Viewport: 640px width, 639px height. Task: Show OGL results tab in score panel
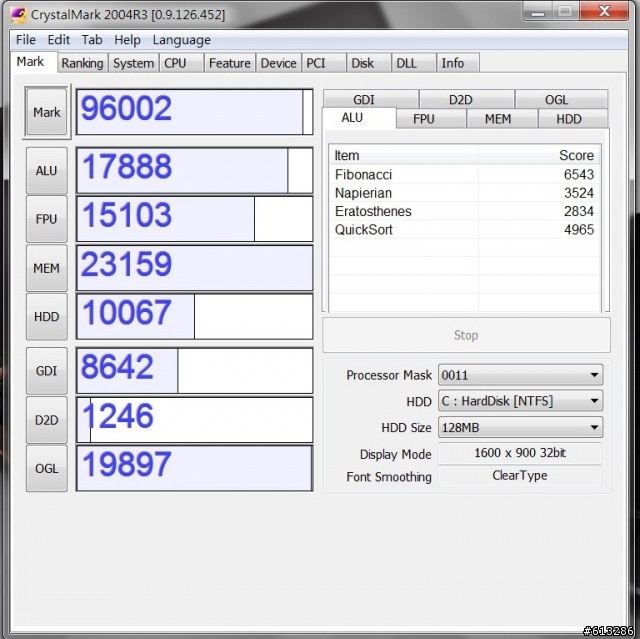point(562,99)
